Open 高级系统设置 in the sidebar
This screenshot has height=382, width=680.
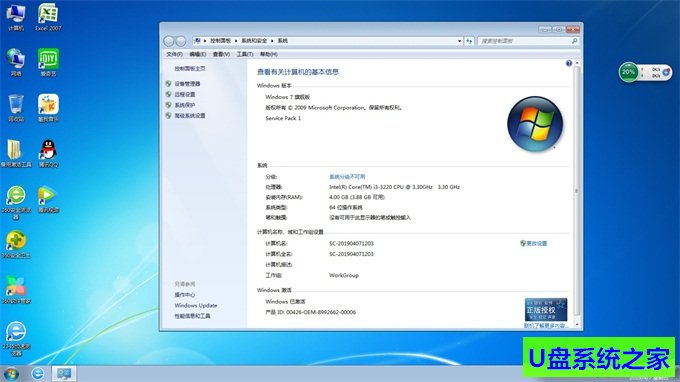point(190,116)
